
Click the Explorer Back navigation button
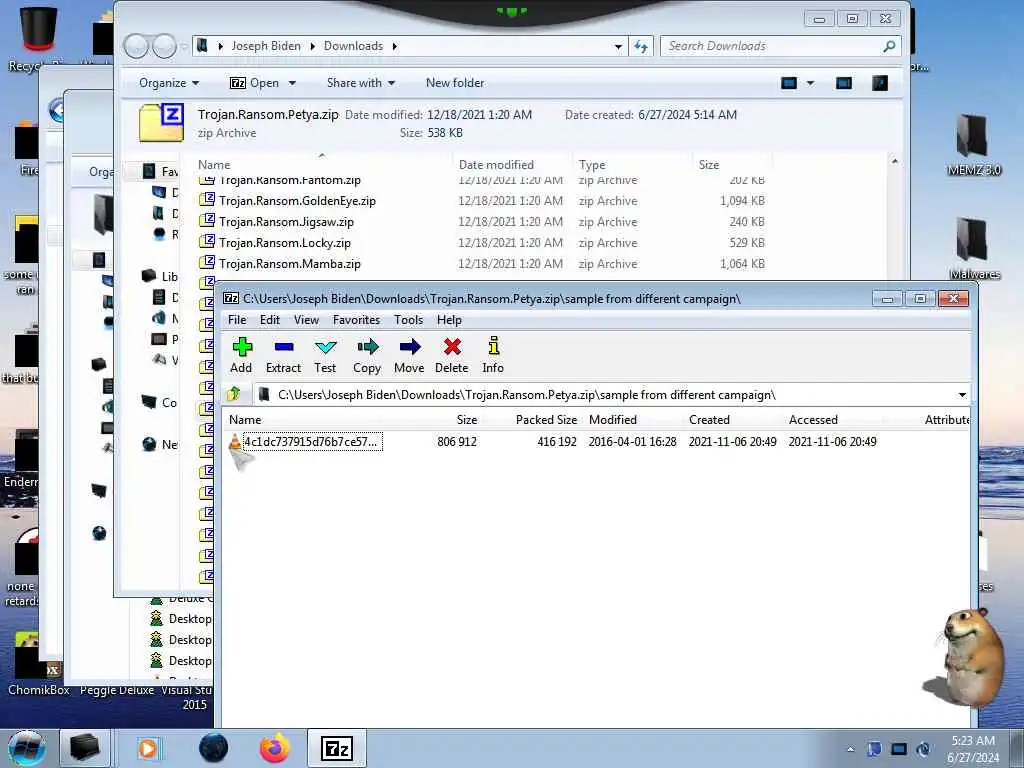(x=136, y=46)
